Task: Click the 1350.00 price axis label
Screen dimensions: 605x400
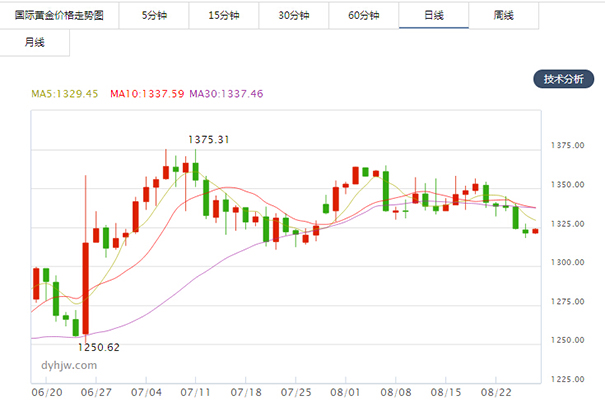Action: [x=567, y=185]
